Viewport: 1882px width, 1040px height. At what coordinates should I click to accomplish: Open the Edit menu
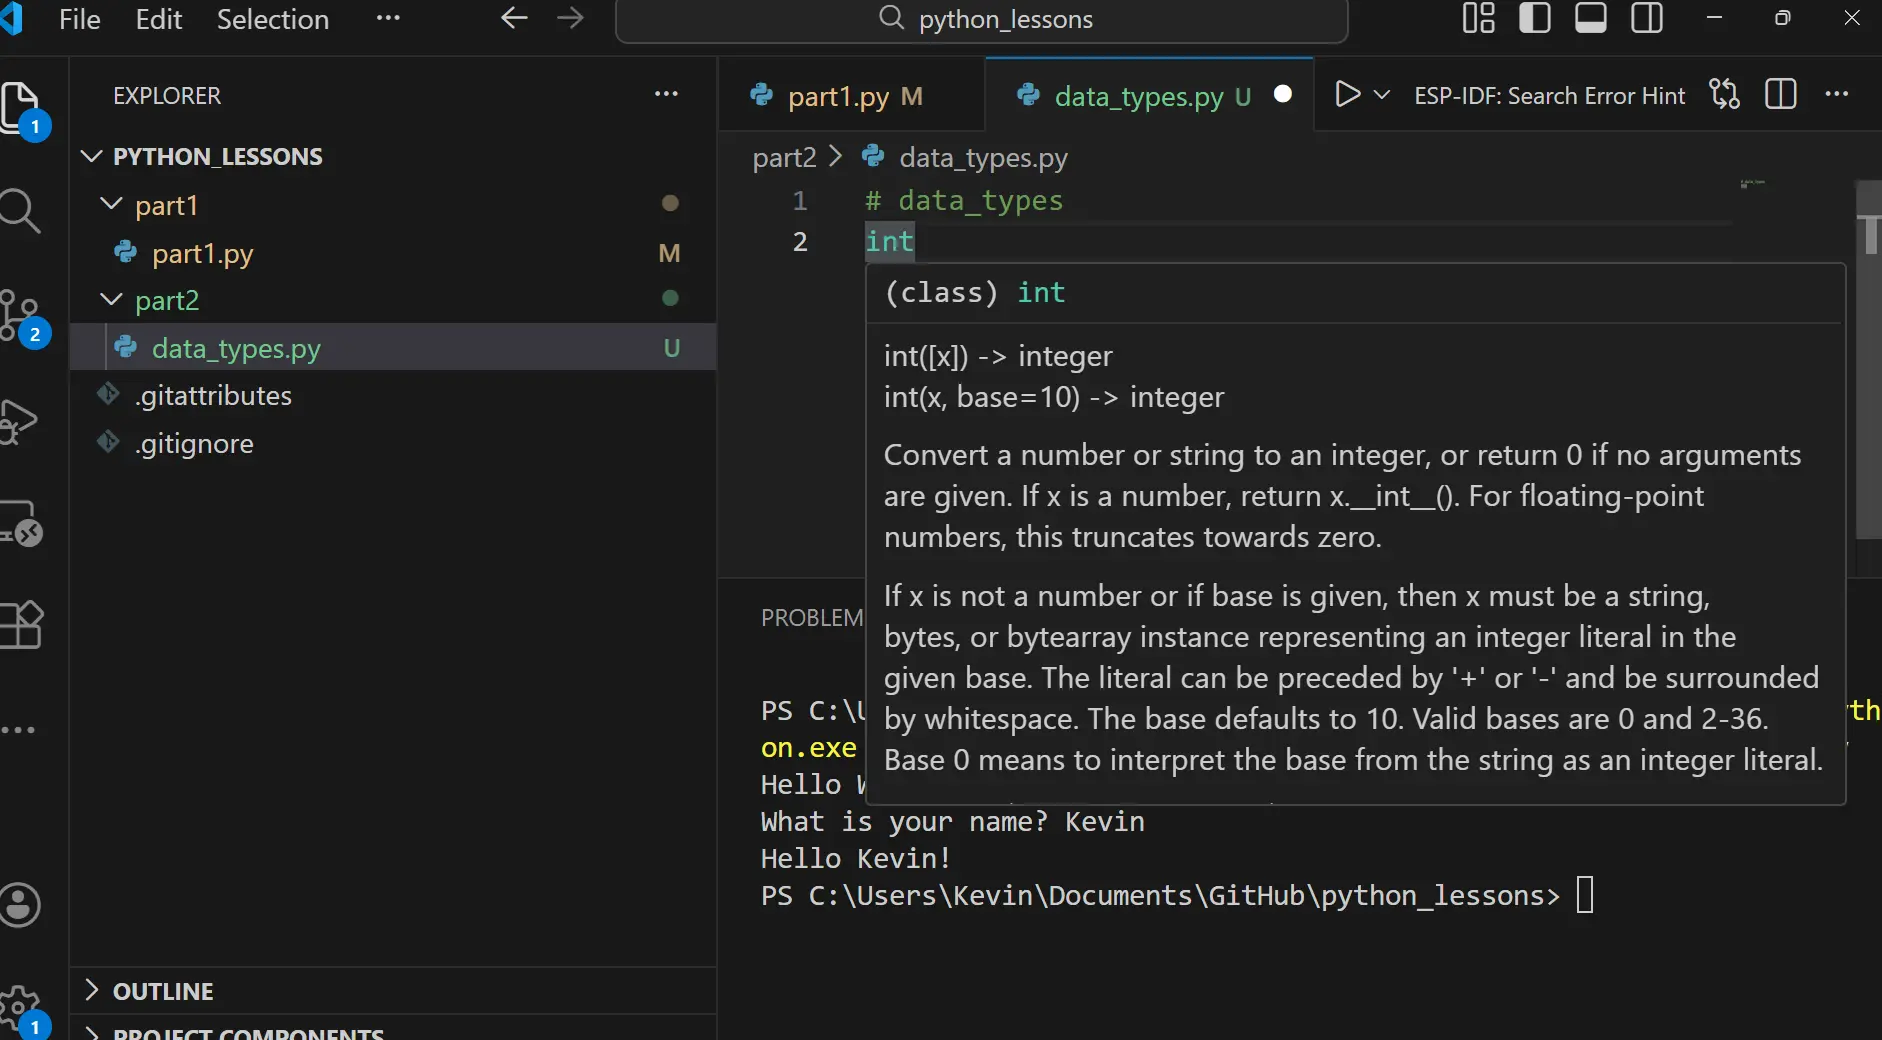159,19
